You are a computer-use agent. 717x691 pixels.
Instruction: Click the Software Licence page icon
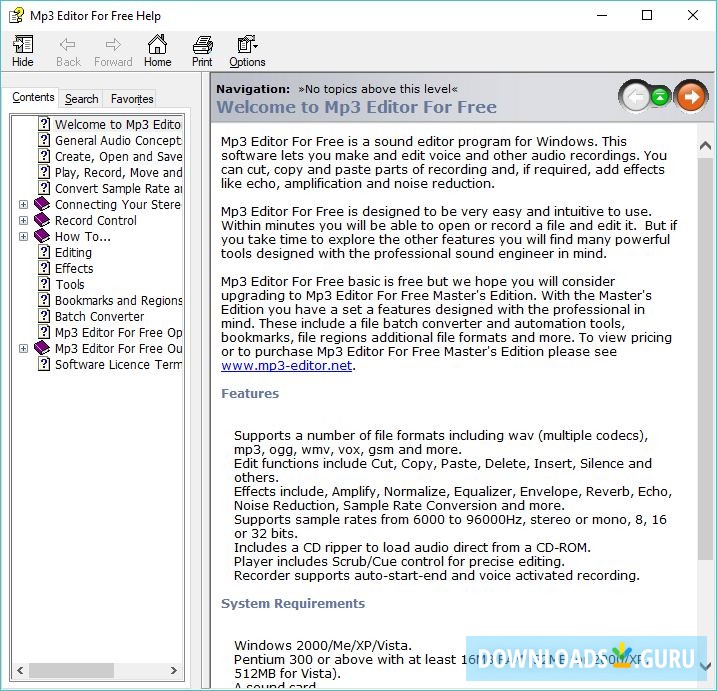[x=44, y=364]
